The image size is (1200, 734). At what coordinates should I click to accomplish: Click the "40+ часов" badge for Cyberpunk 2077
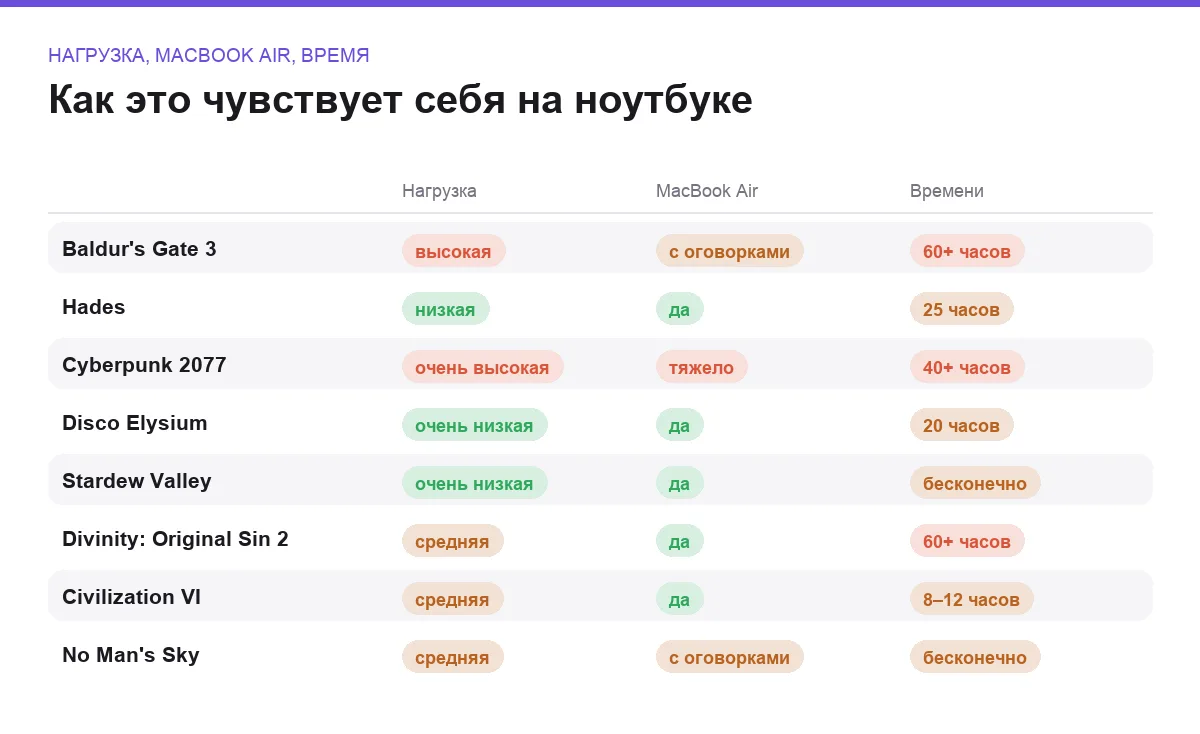point(967,367)
